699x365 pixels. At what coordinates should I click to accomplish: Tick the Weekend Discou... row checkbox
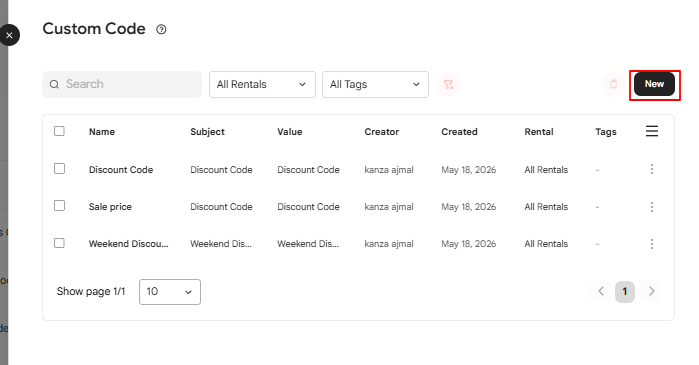pos(59,243)
